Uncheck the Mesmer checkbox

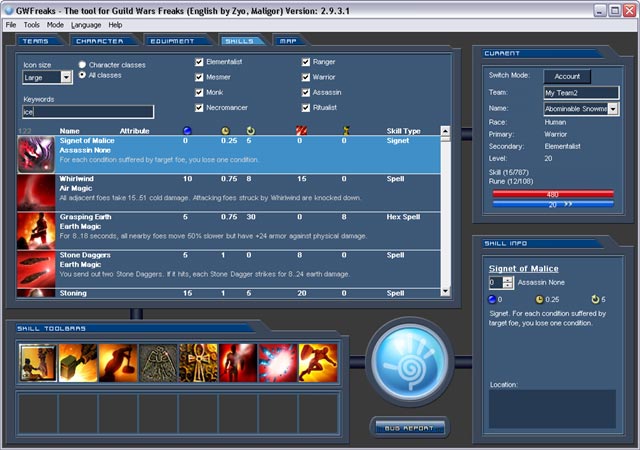click(199, 77)
